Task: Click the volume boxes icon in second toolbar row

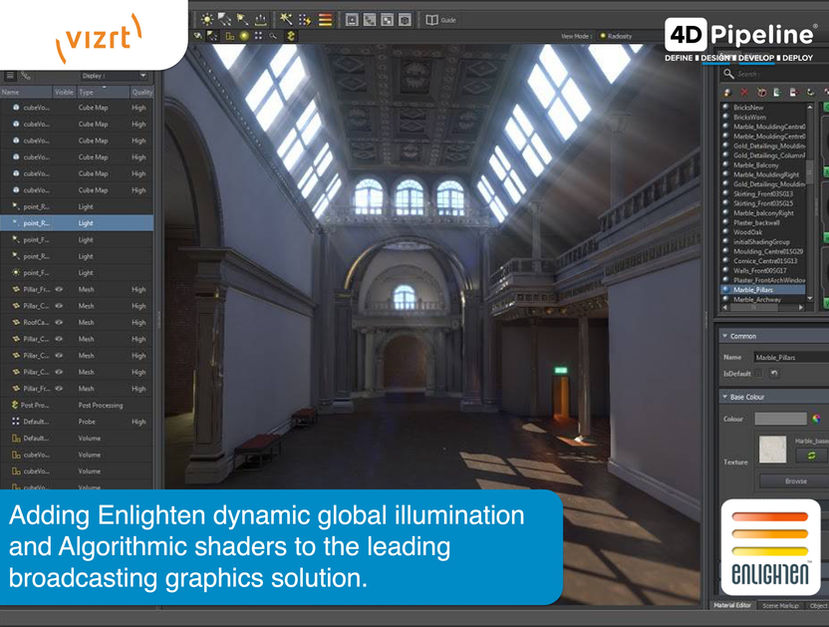Action: [x=229, y=36]
